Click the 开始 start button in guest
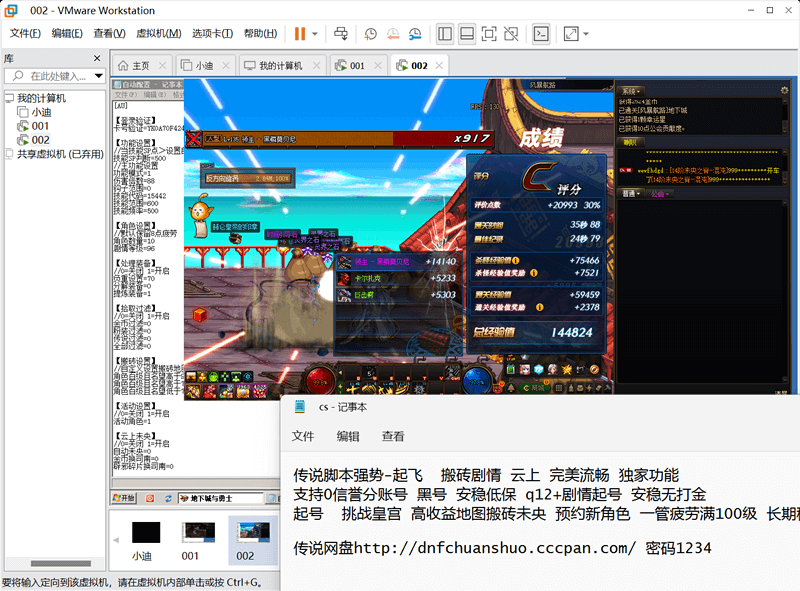Screen dimensions: 800x591 click(x=124, y=498)
